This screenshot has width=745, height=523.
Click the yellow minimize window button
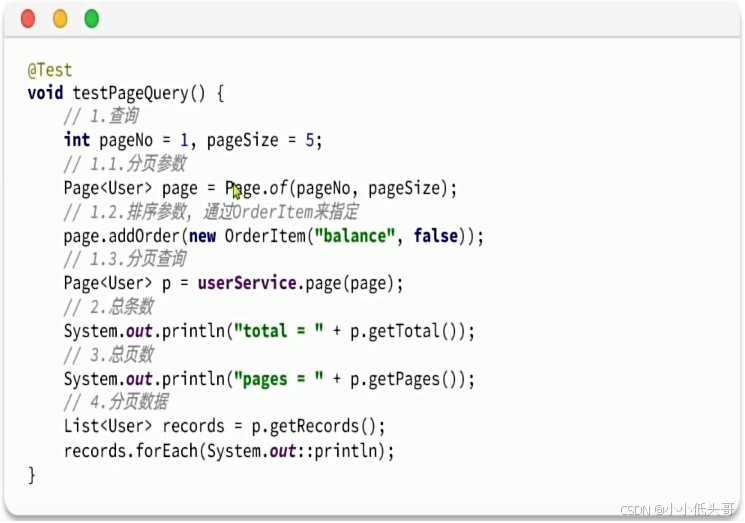60,19
